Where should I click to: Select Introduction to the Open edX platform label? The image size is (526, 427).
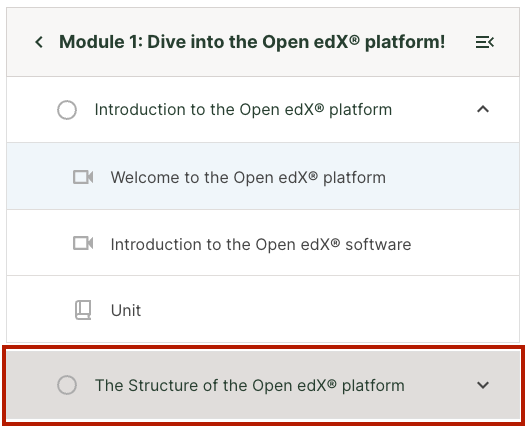[x=243, y=110]
